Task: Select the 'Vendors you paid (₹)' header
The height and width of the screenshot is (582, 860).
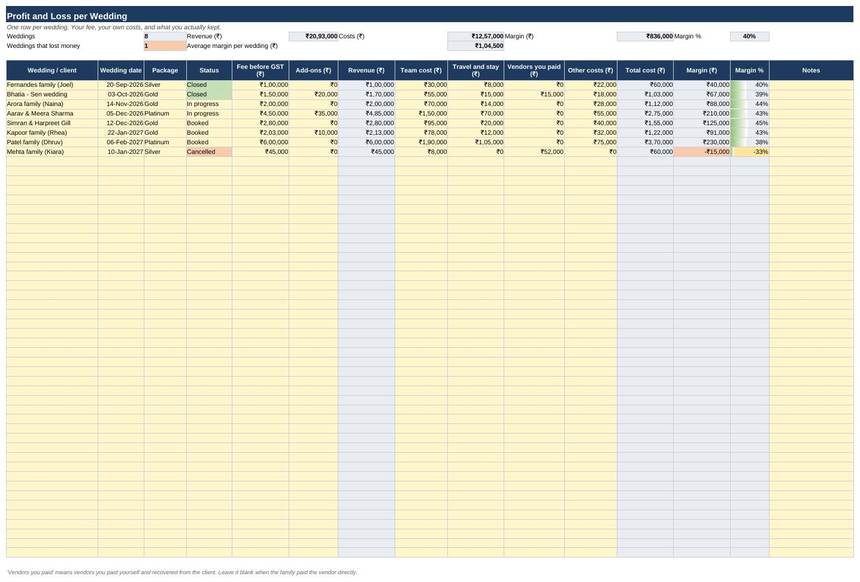Action: 534,70
